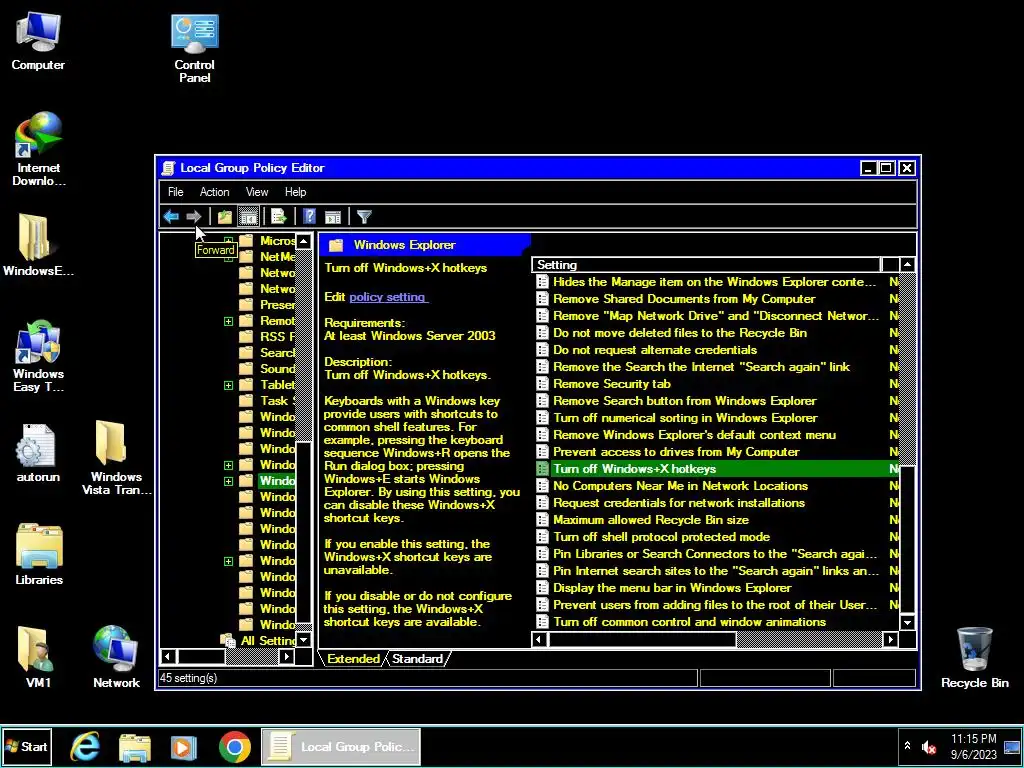Open the Help menu
Screen dimensions: 1024x768
pos(295,192)
